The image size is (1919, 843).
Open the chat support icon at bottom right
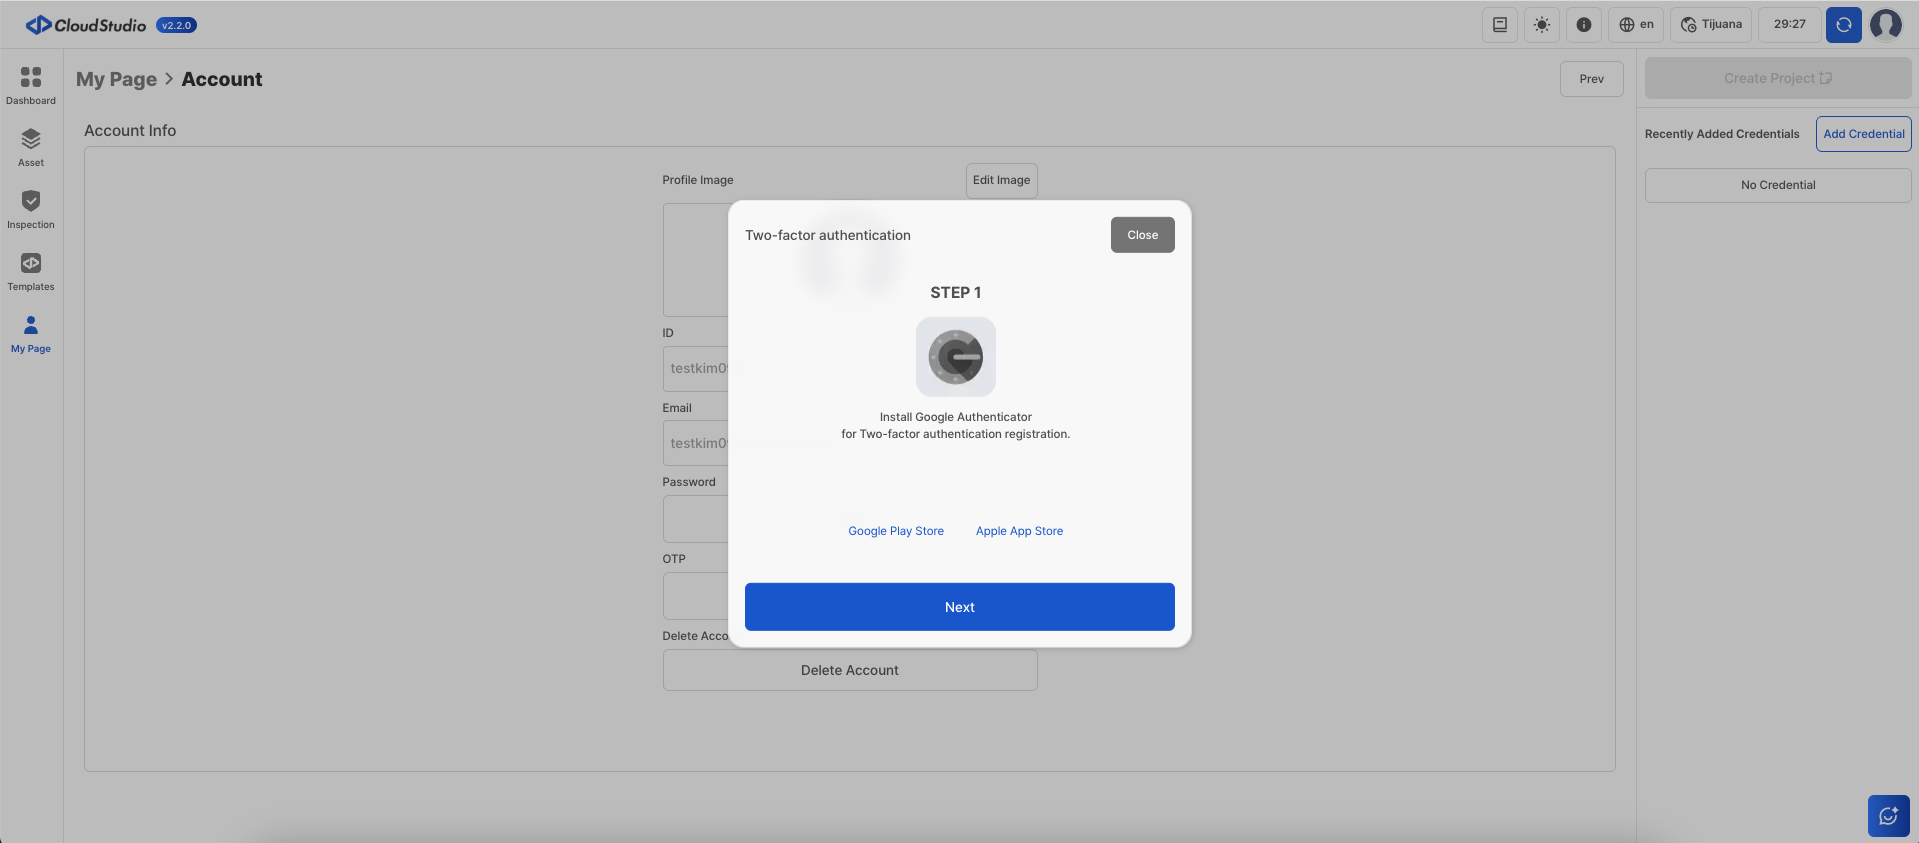point(1888,816)
